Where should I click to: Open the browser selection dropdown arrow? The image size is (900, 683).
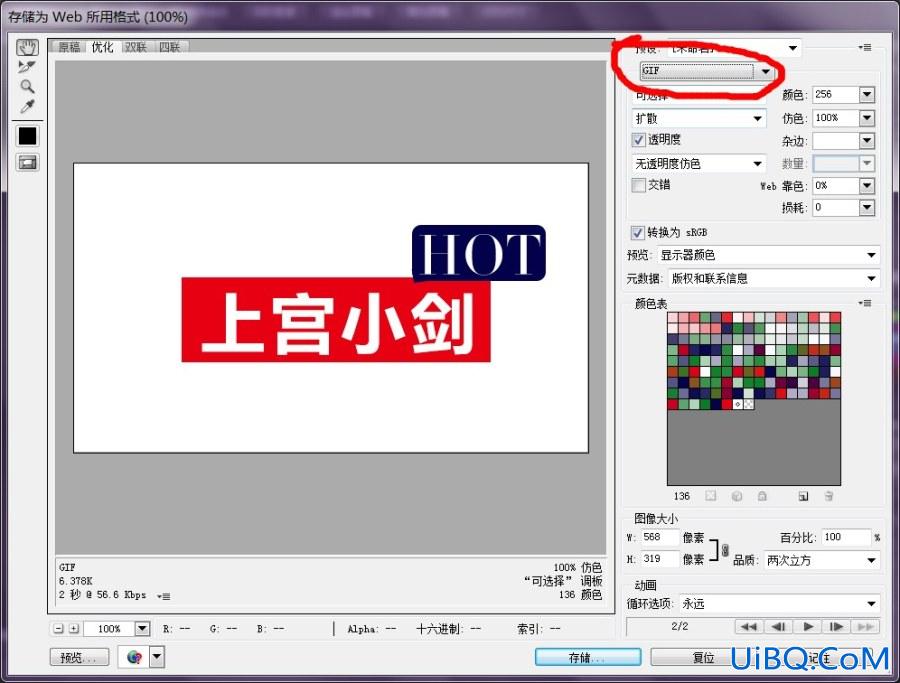tap(157, 657)
